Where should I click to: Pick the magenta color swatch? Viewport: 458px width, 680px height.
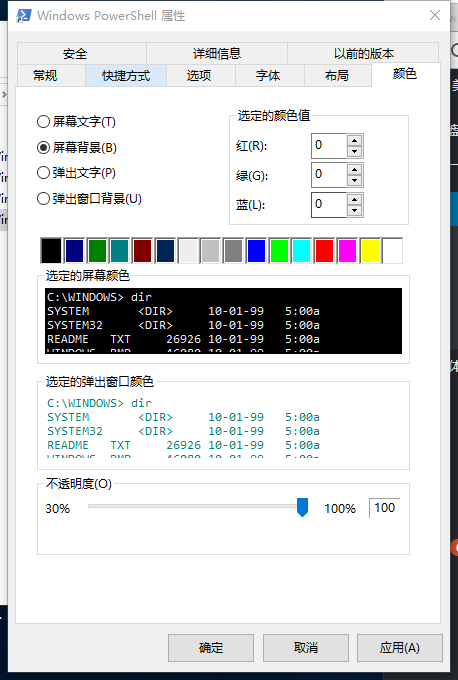(347, 251)
